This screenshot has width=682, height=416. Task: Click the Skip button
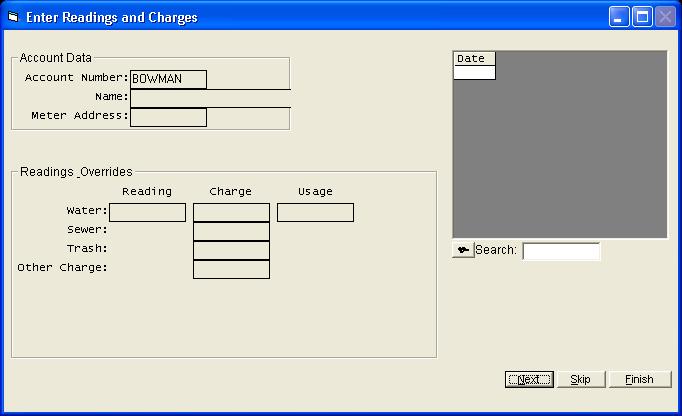click(x=580, y=379)
